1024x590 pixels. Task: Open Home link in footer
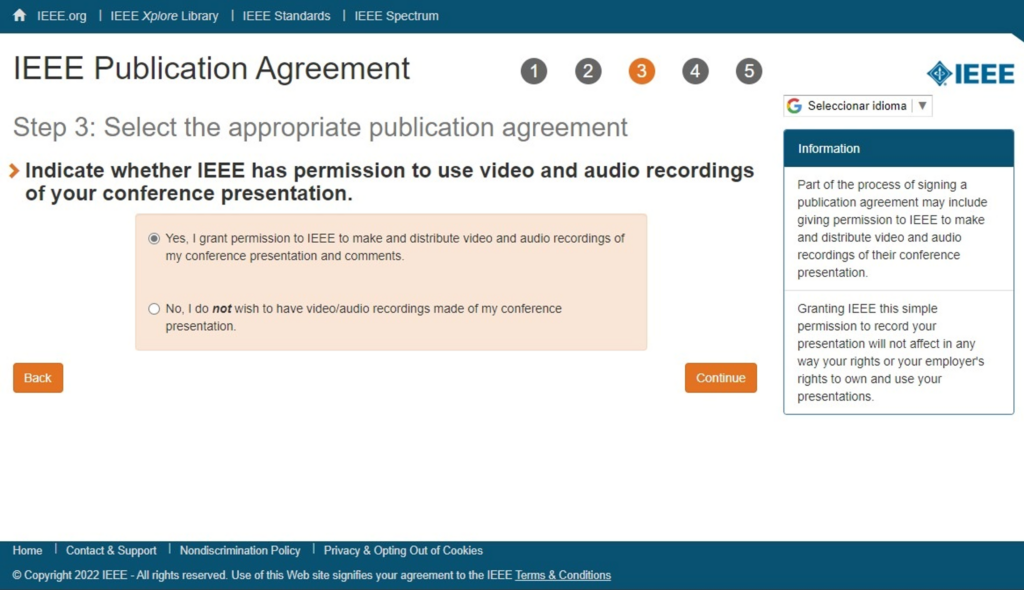[27, 550]
